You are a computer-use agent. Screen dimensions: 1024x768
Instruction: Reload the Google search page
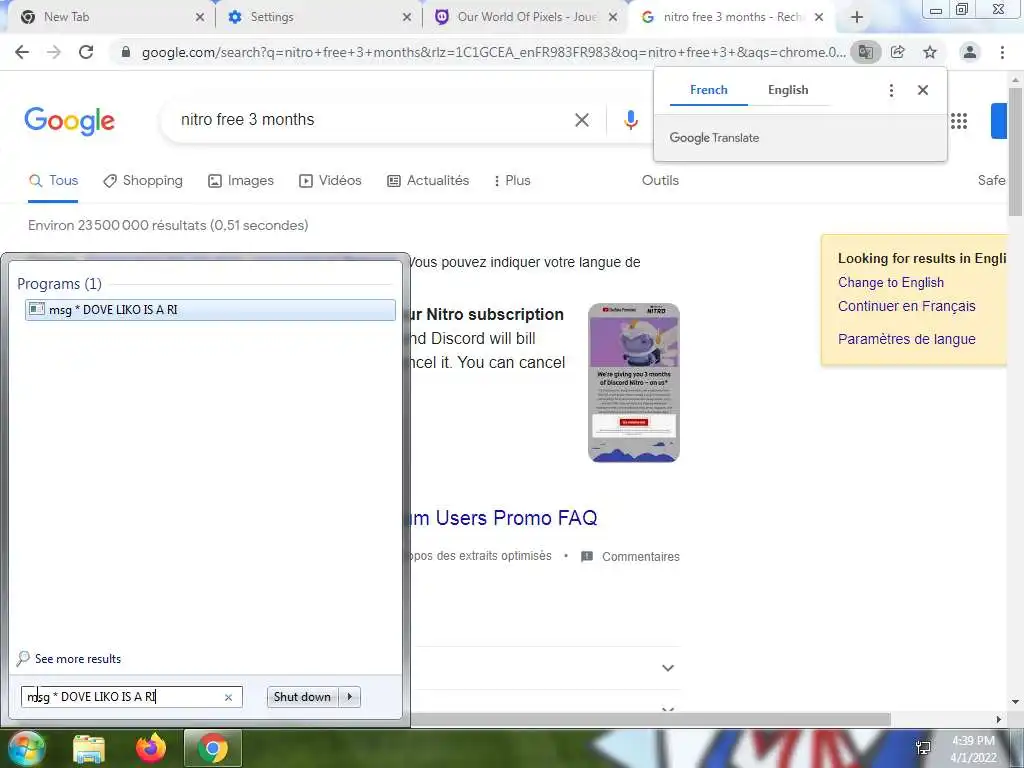tap(86, 52)
